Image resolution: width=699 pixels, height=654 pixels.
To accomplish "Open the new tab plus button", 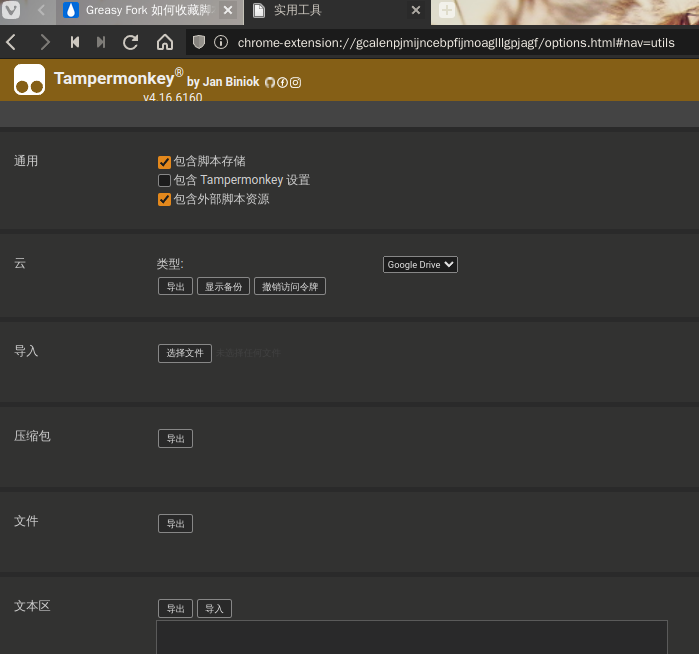I will coord(446,11).
